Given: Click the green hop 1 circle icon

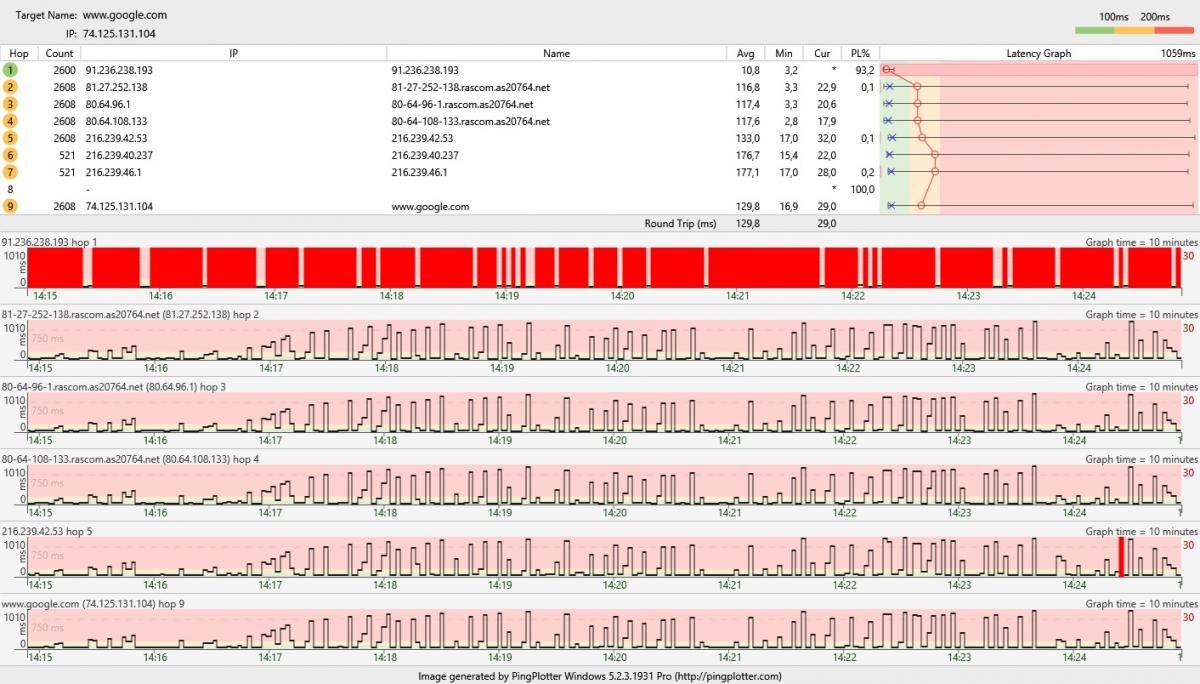Looking at the screenshot, I should tap(11, 71).
